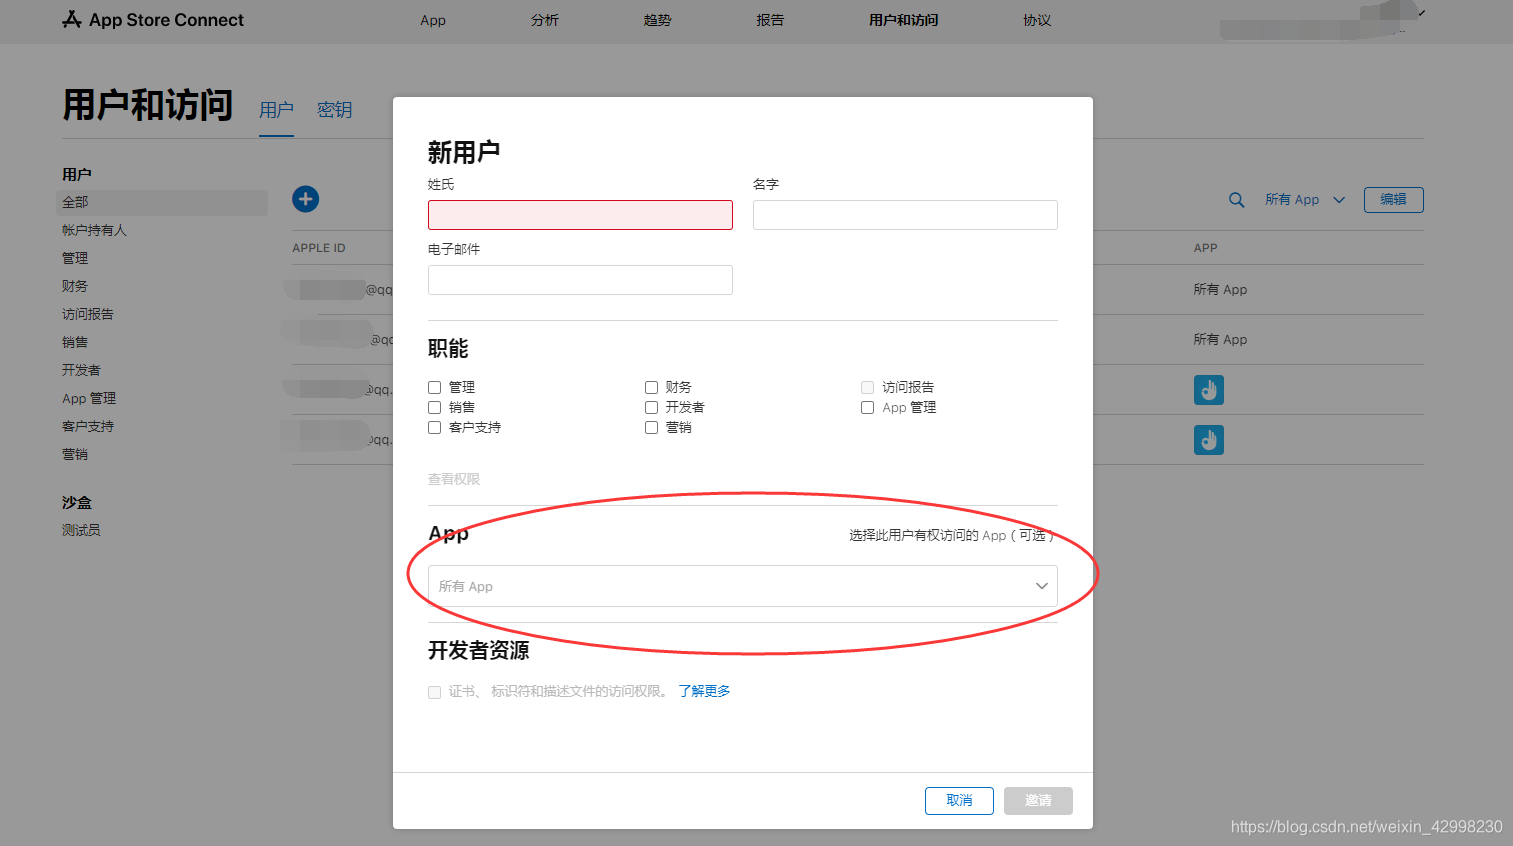This screenshot has height=846, width=1513.
Task: Open the App menu in top navigation
Action: (433, 20)
